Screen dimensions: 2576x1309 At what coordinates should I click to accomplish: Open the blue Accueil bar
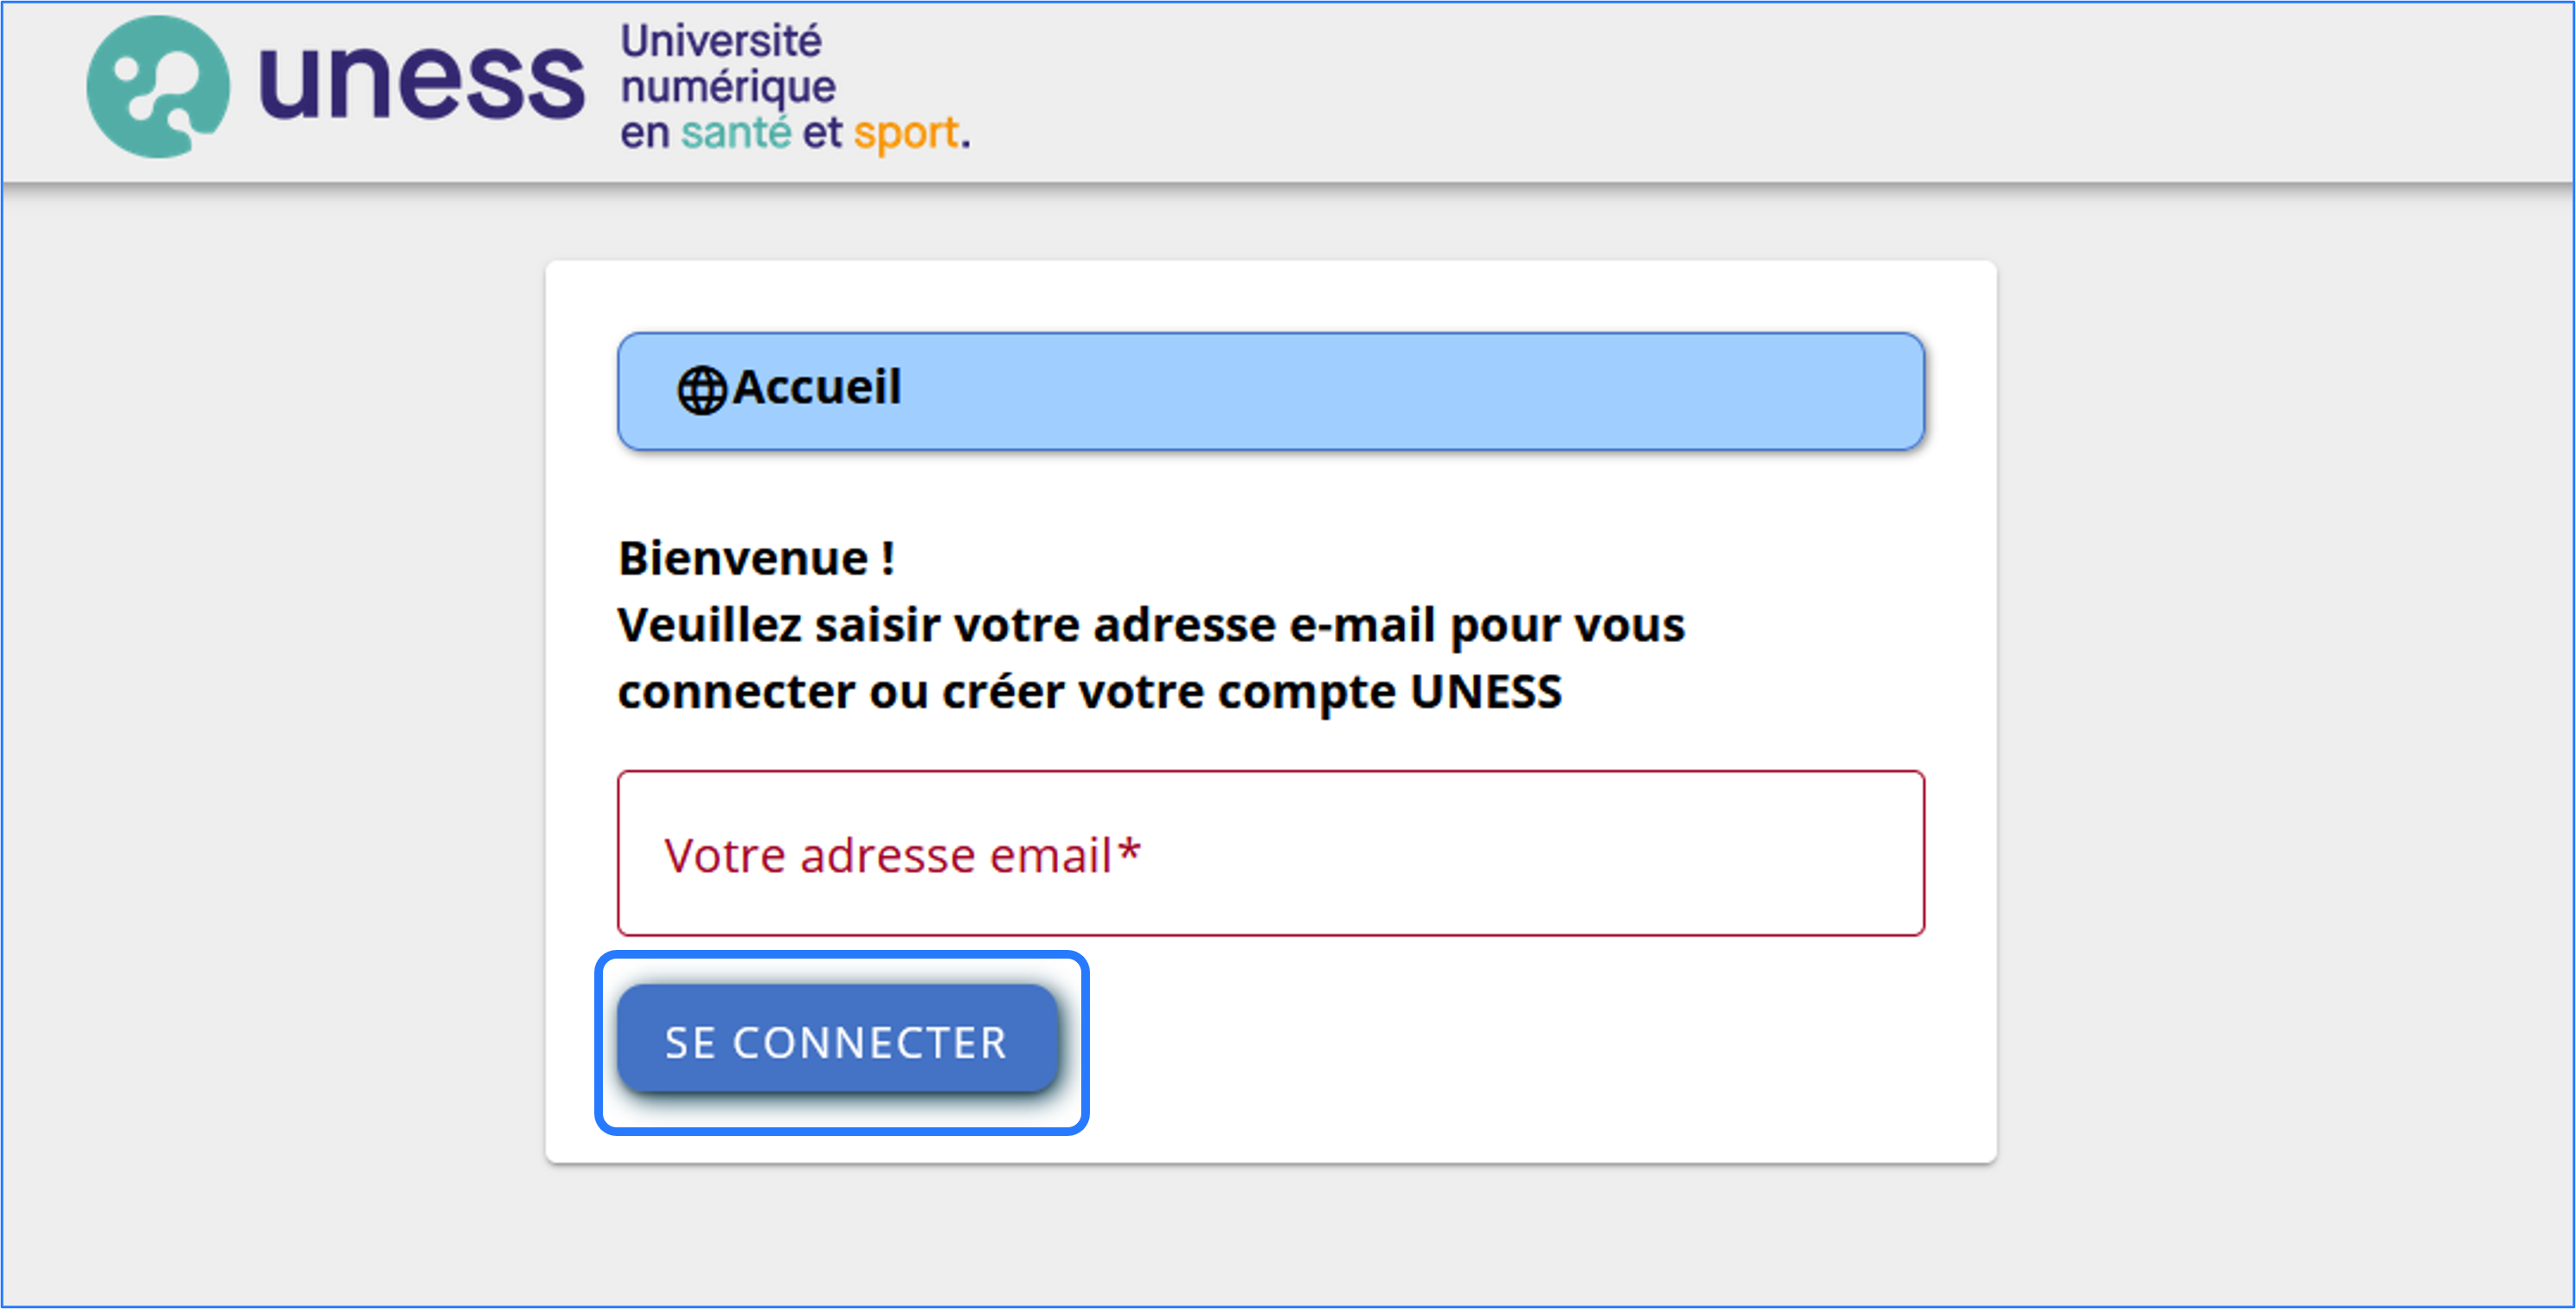click(1270, 391)
